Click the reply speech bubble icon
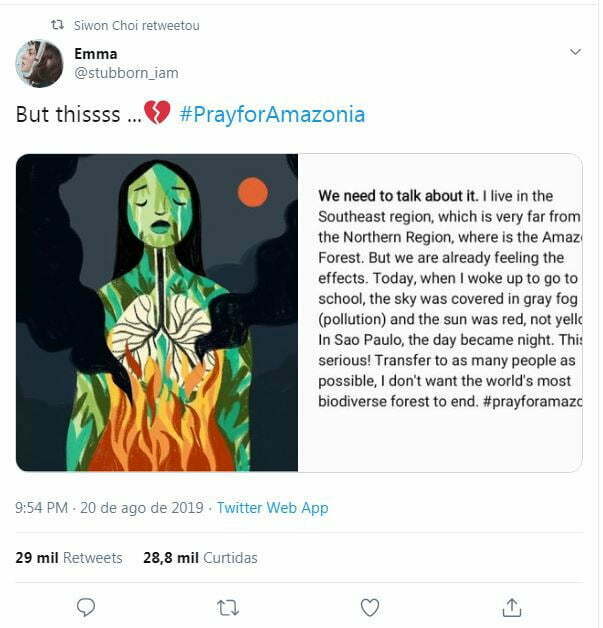 [86, 606]
